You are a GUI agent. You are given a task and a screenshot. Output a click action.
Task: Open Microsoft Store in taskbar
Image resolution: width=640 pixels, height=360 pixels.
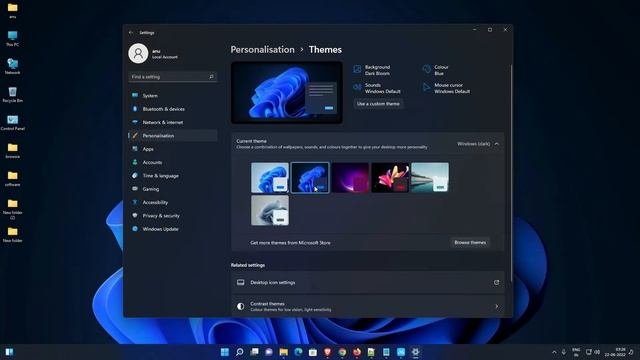click(313, 352)
